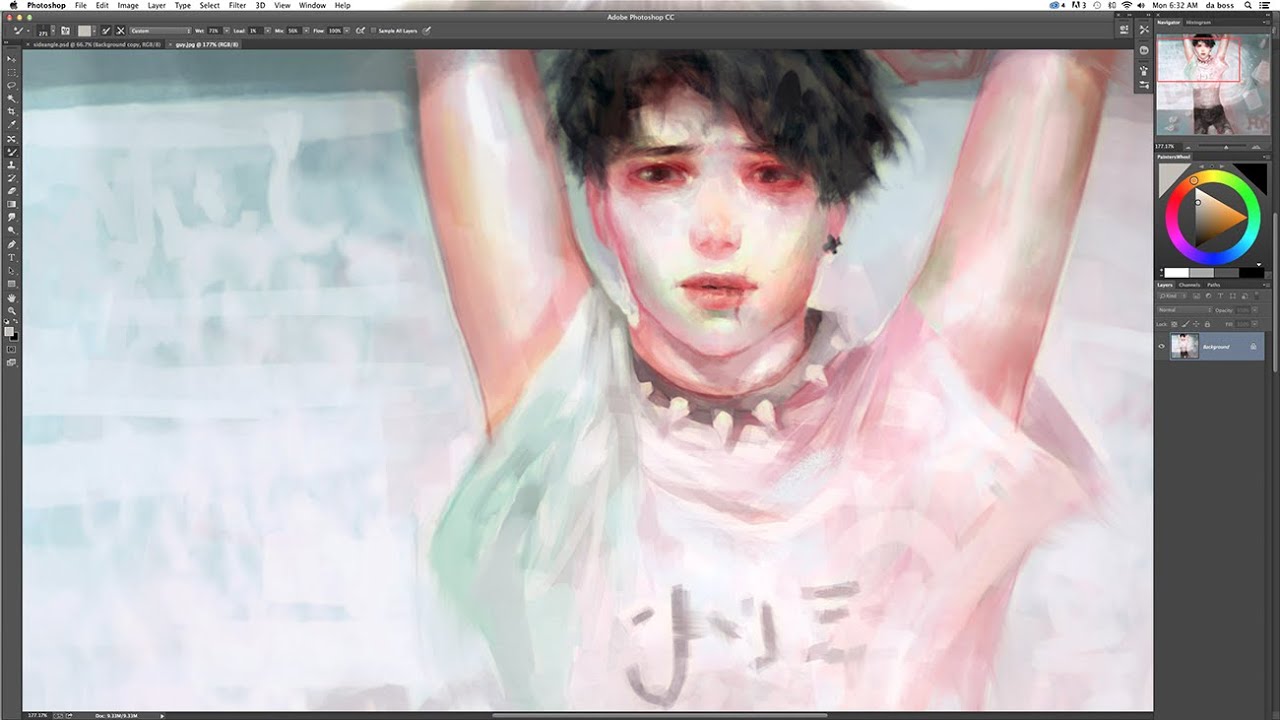Select the Zoom tool
1280x720 pixels.
11,310
